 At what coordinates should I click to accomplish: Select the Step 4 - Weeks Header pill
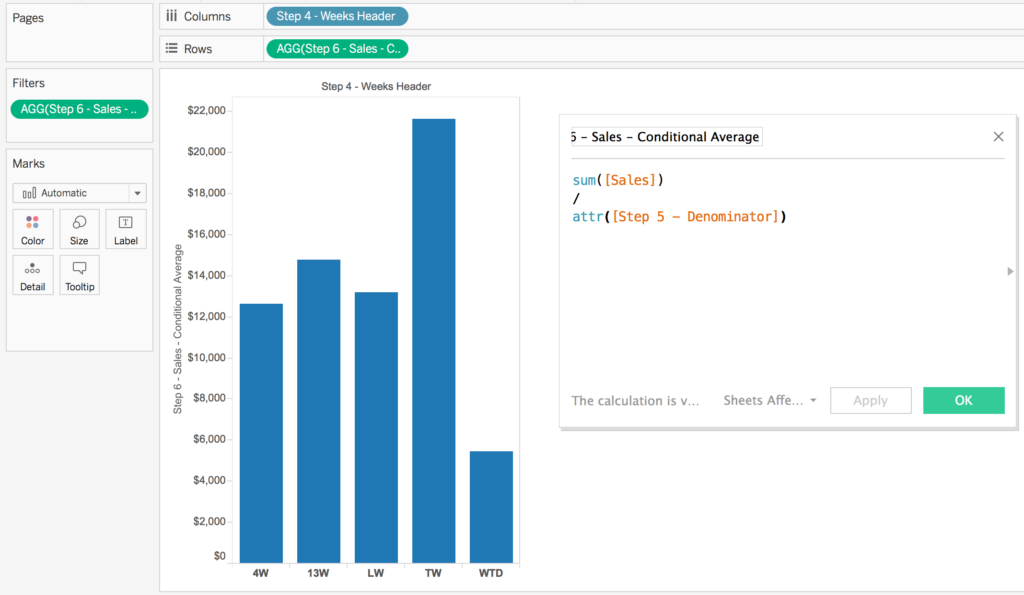point(337,15)
